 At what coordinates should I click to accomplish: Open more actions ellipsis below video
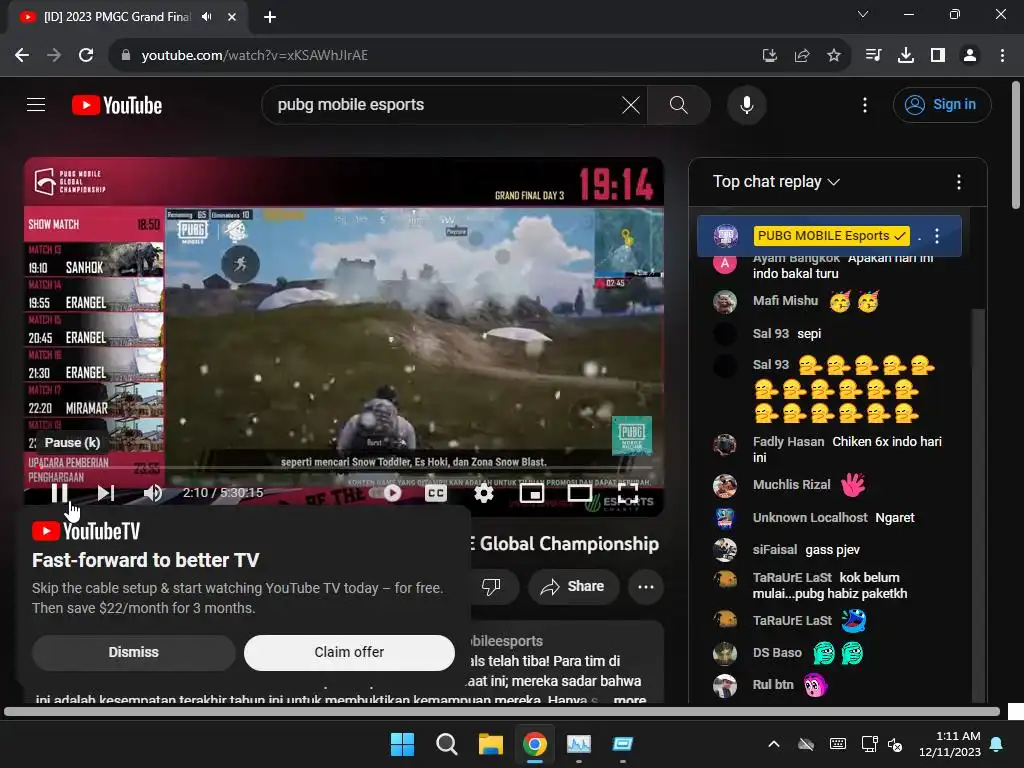(646, 586)
